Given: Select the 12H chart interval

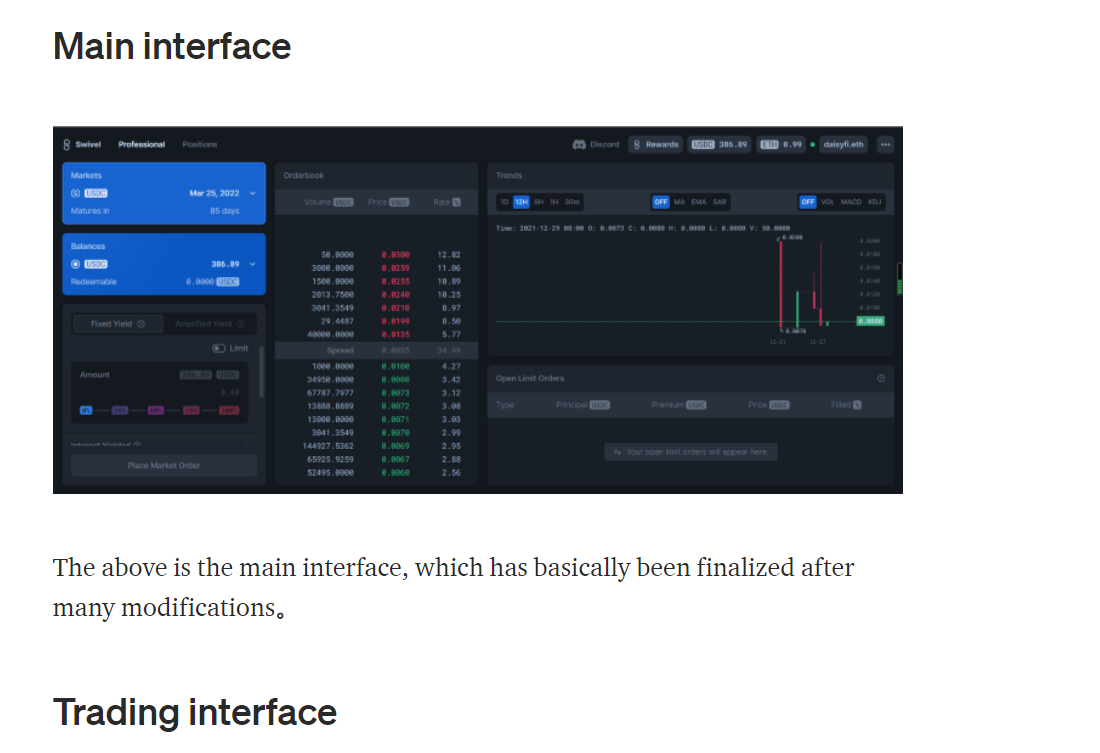Looking at the screenshot, I should pyautogui.click(x=521, y=202).
